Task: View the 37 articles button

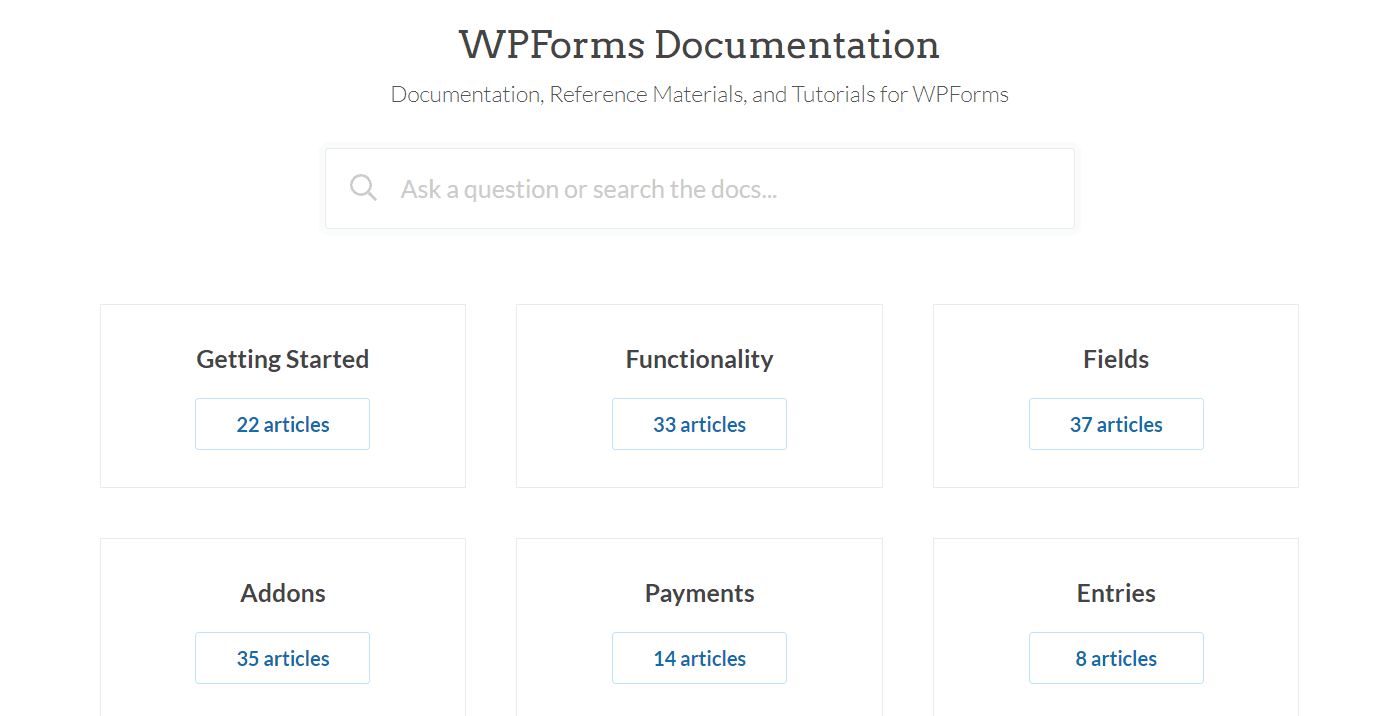Action: (1116, 424)
